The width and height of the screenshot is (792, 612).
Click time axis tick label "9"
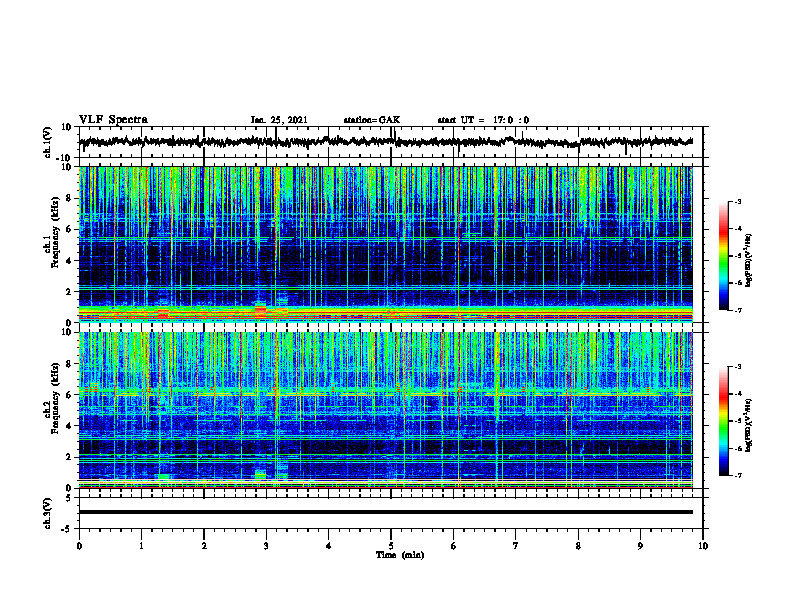[640, 546]
